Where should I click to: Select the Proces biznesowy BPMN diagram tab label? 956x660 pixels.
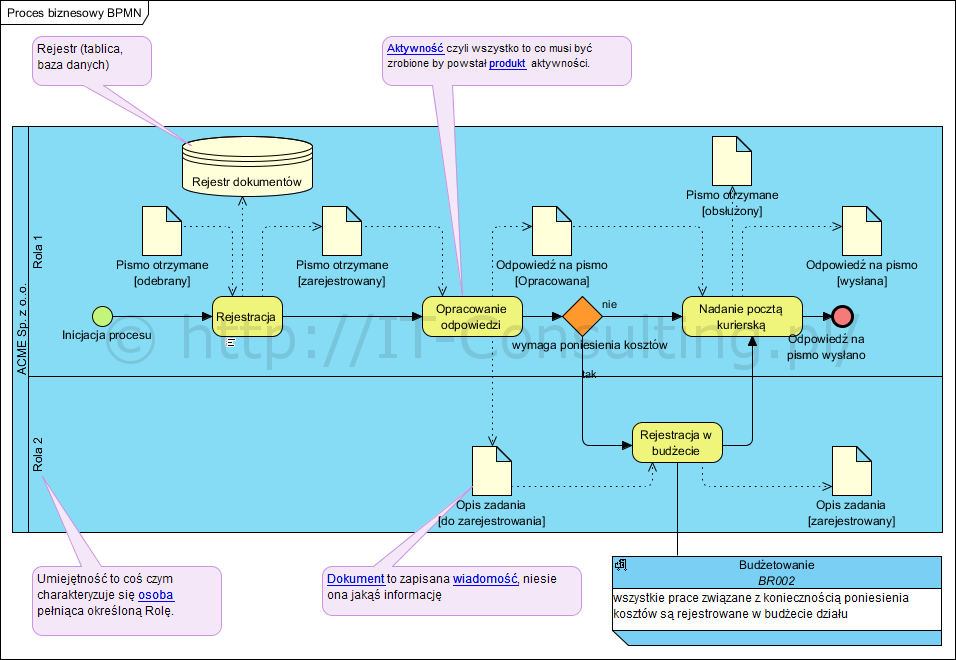[x=74, y=12]
